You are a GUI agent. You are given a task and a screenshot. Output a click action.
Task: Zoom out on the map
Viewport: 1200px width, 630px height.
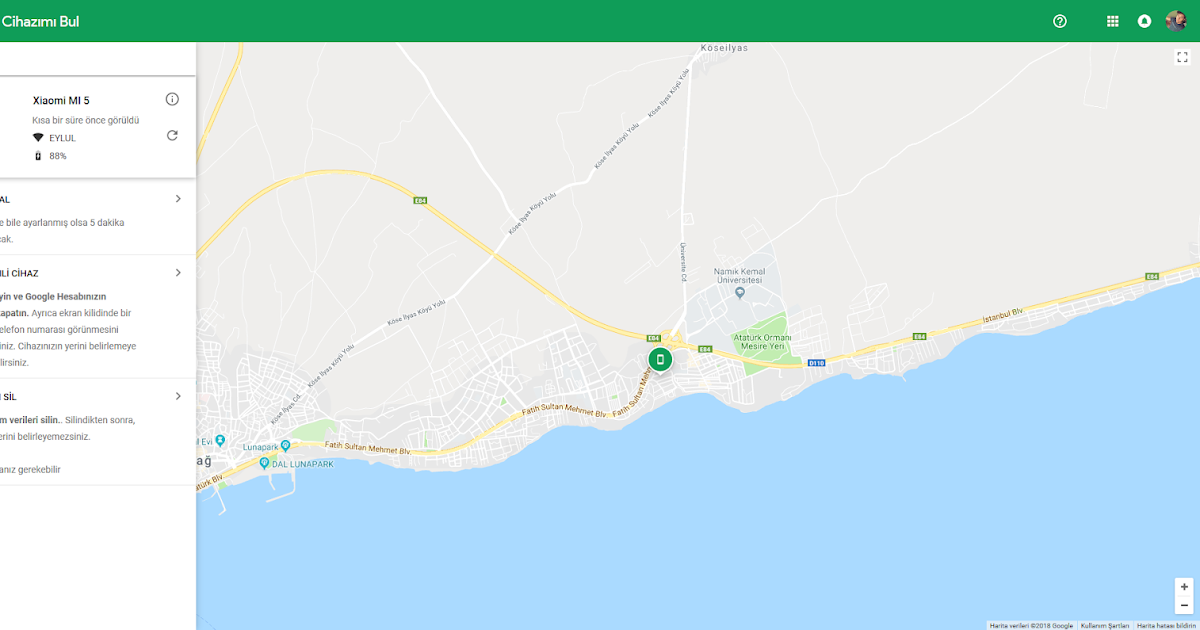[1184, 605]
